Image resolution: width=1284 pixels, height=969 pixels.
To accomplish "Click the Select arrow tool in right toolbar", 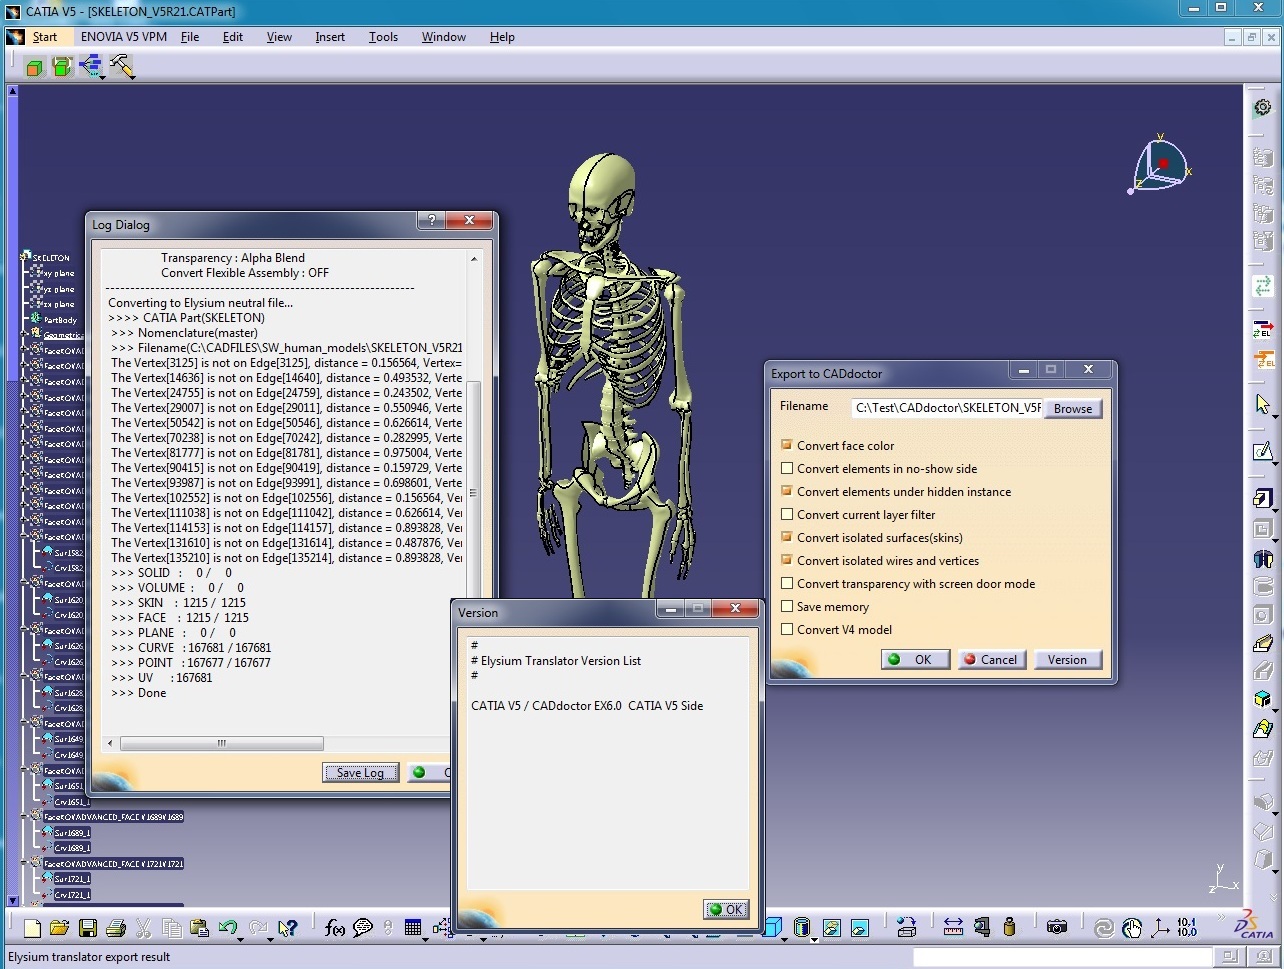I will click(1262, 404).
